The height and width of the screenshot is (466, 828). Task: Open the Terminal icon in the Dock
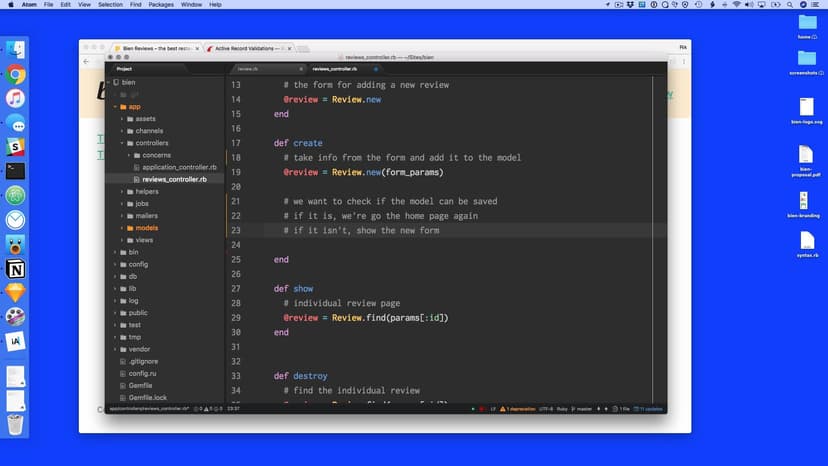[16, 171]
